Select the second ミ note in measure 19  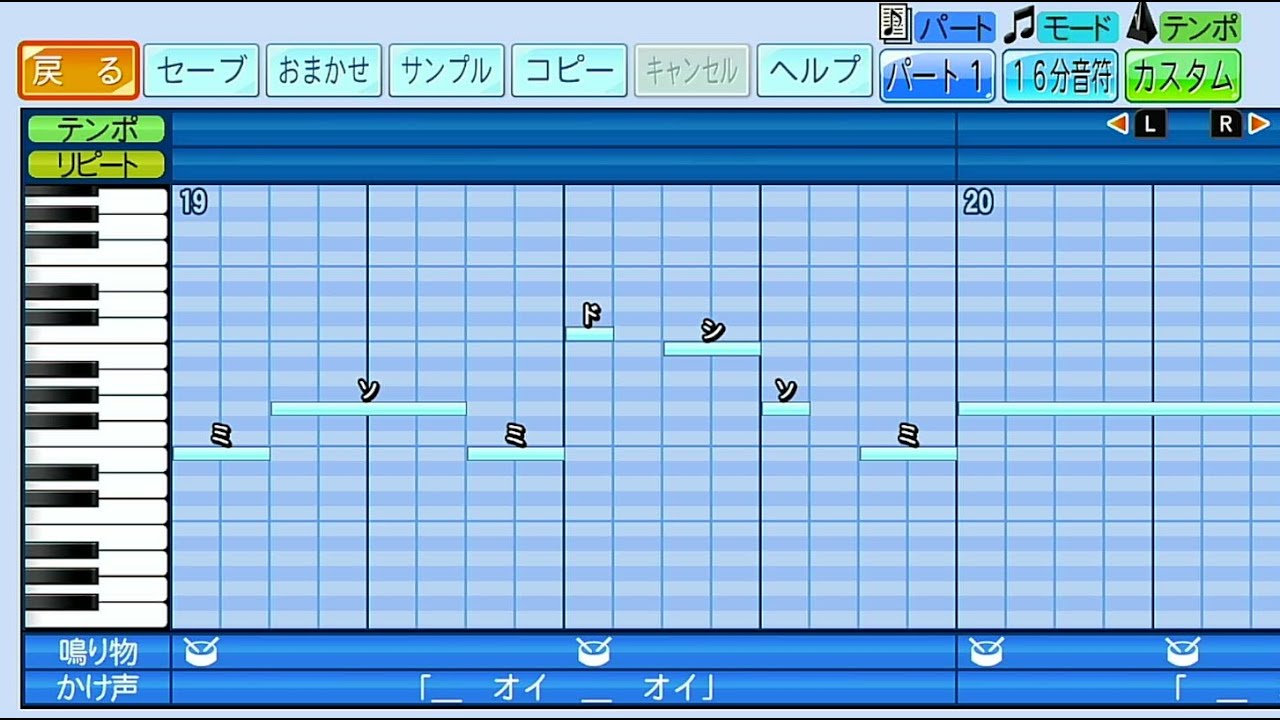click(515, 454)
